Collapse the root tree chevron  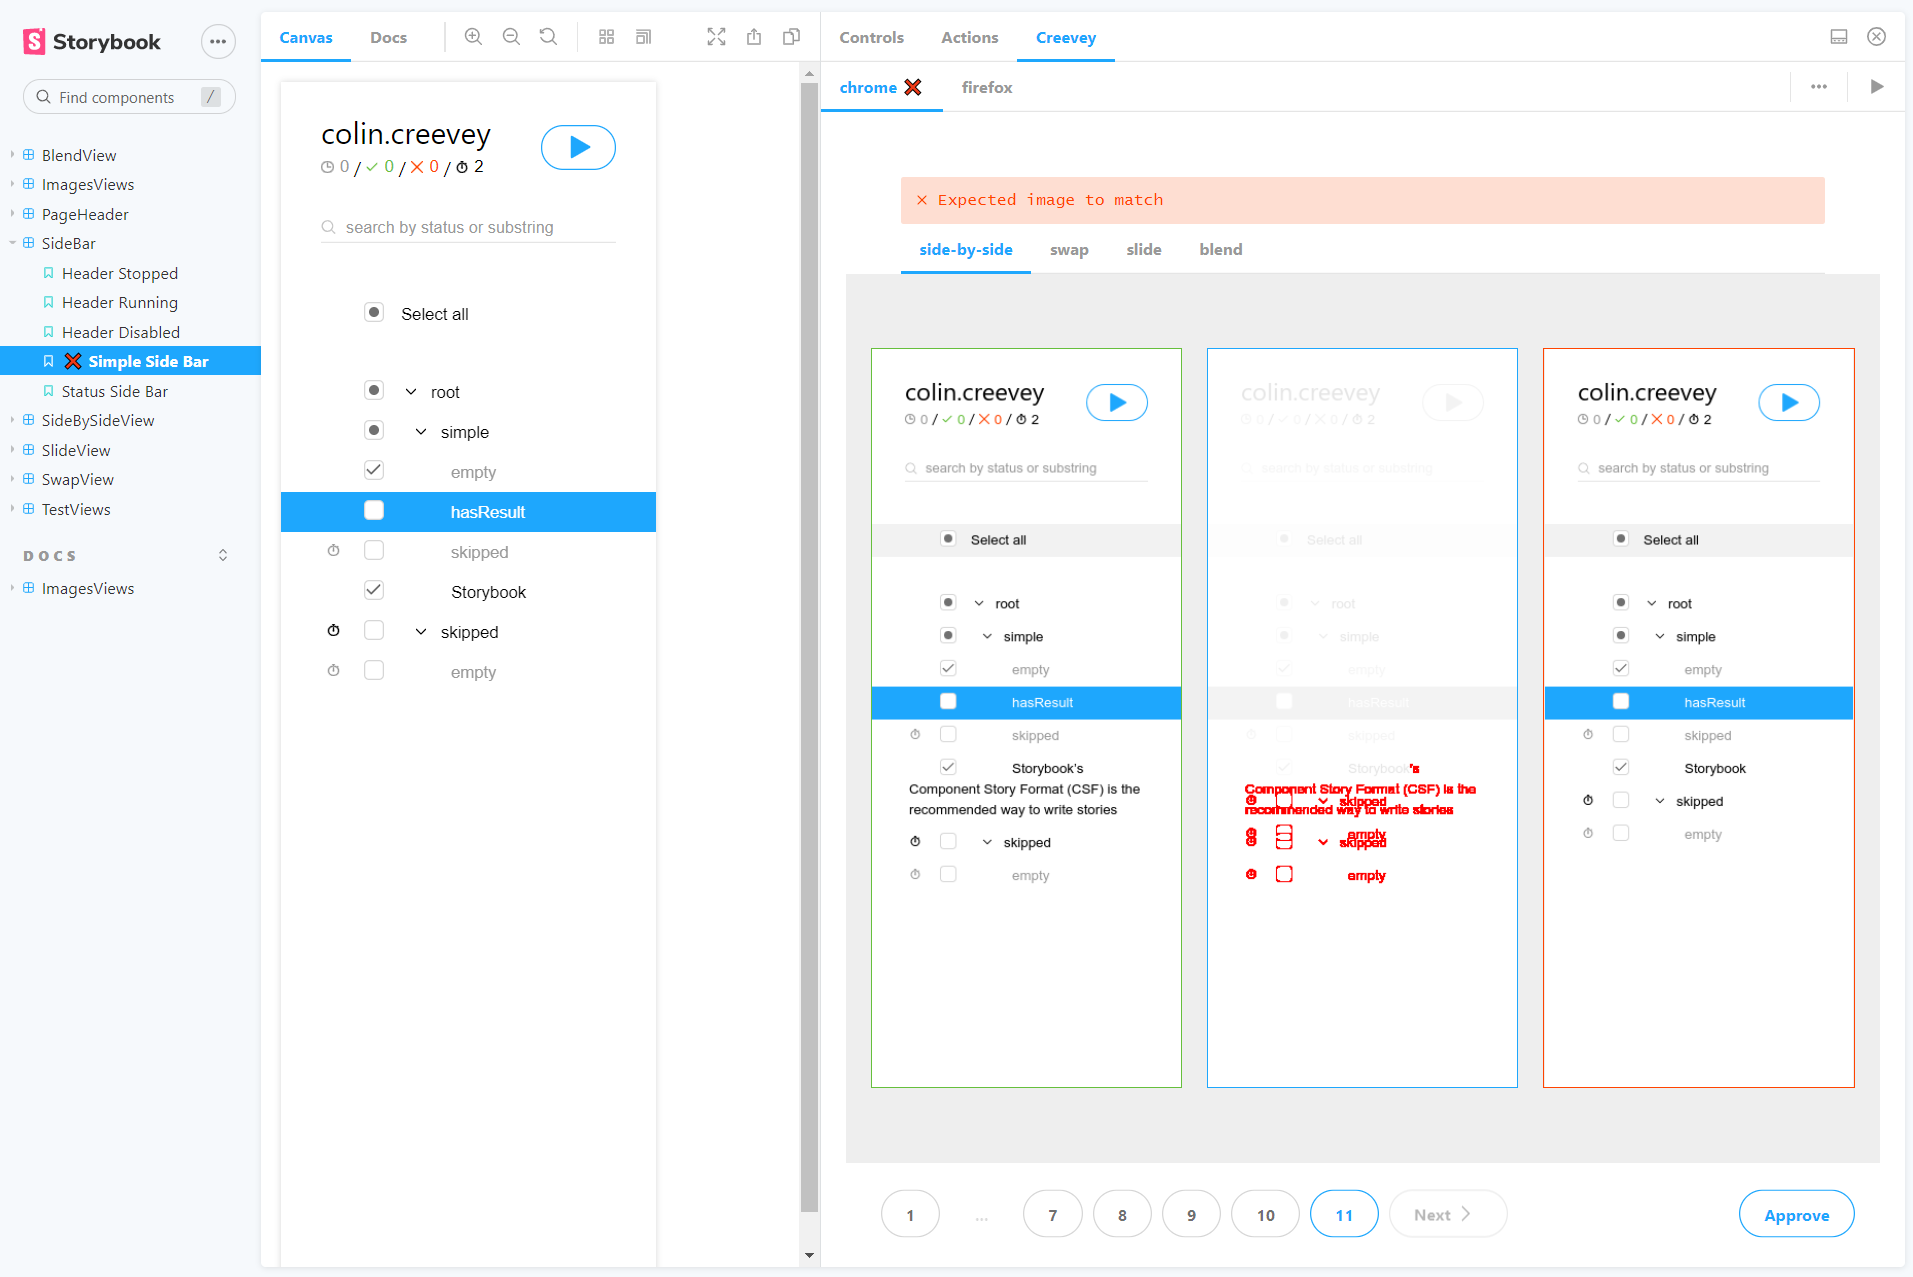click(x=411, y=392)
